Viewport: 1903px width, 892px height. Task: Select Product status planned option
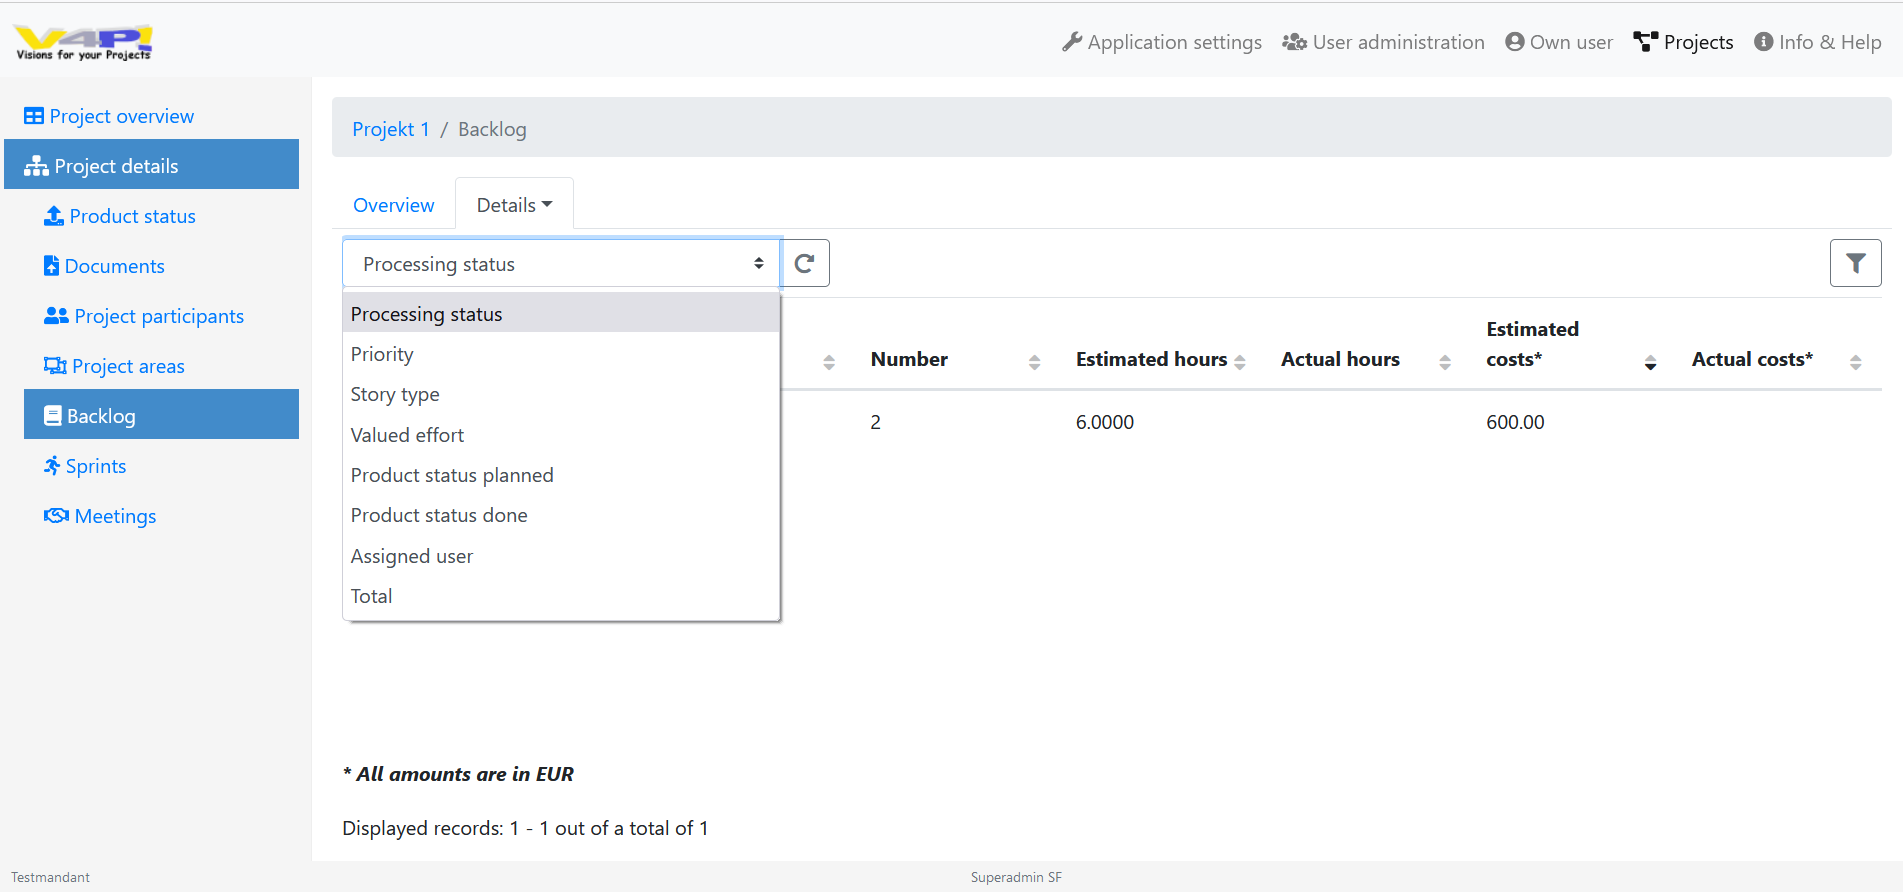561,475
